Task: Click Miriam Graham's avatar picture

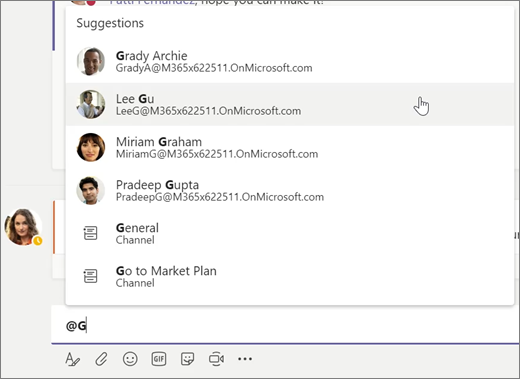Action: tap(91, 147)
